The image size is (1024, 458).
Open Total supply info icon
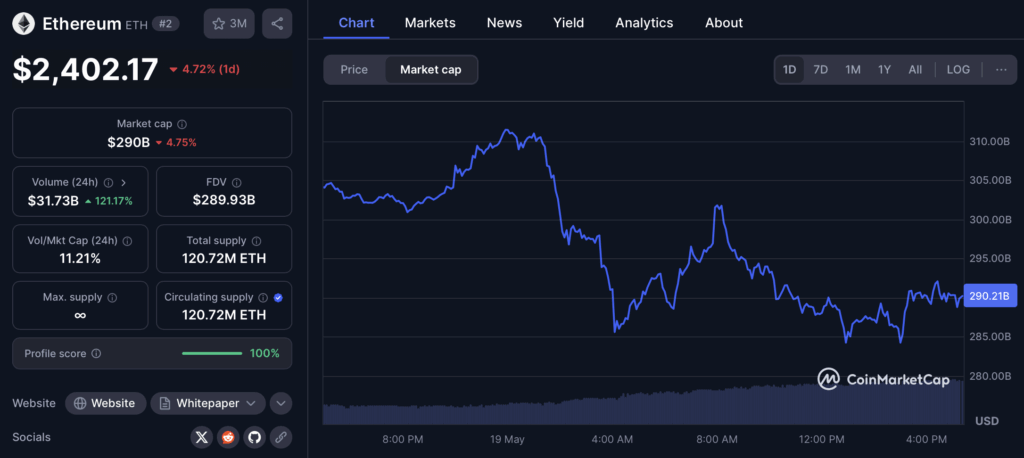tap(257, 240)
